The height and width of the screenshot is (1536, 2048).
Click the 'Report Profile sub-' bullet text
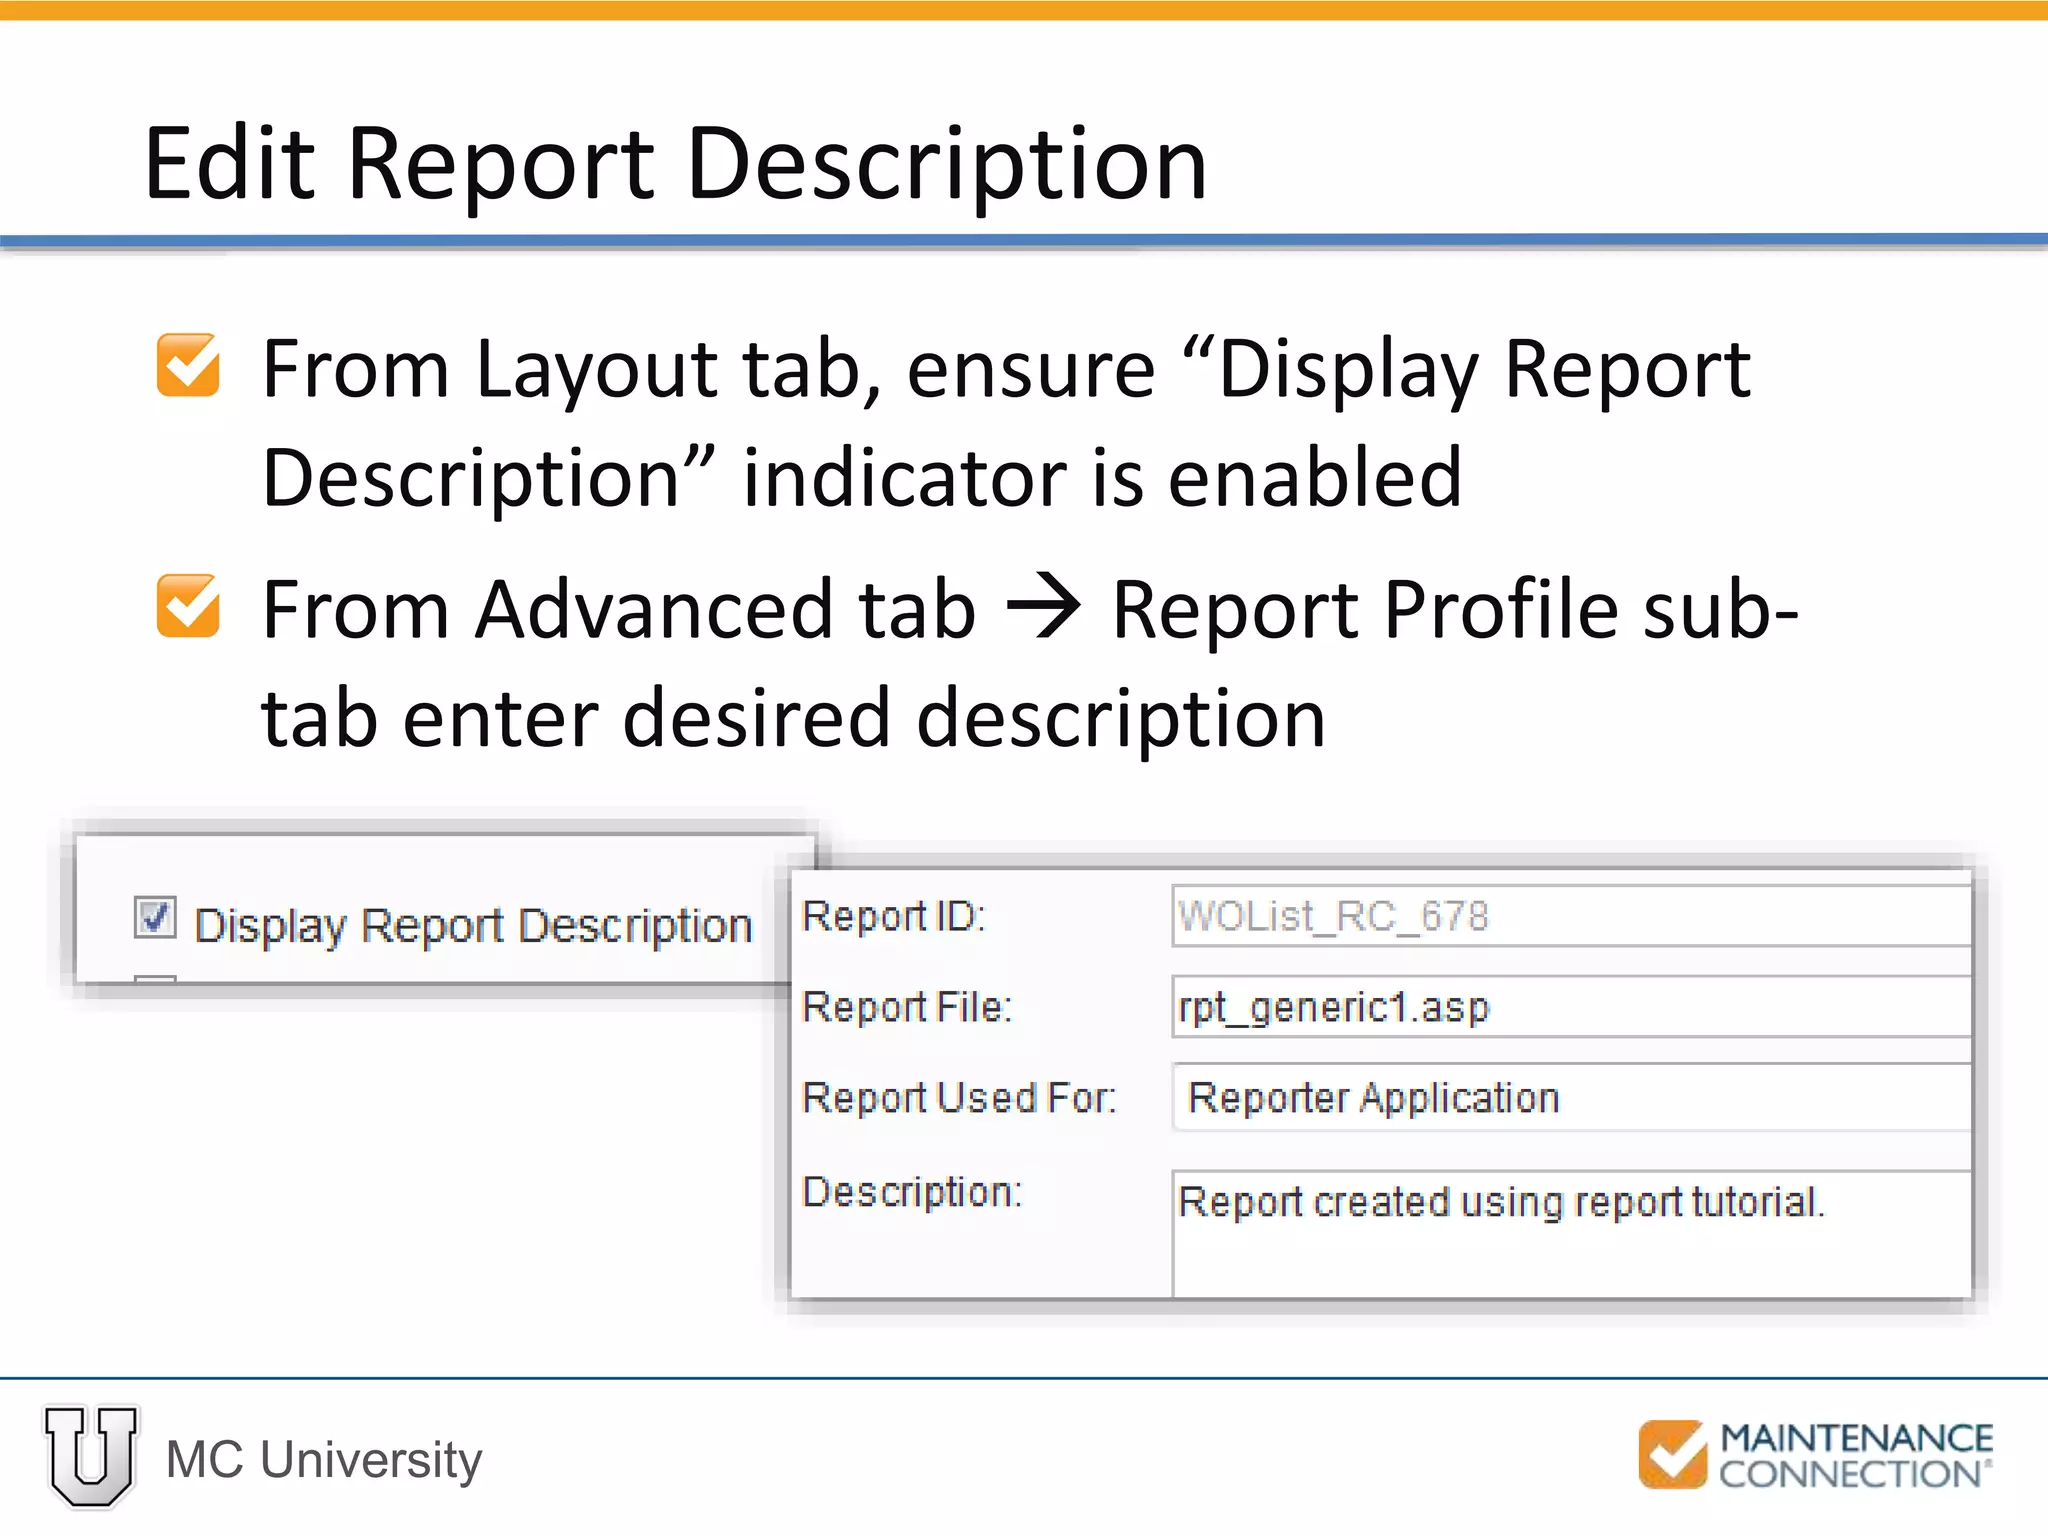point(1455,610)
